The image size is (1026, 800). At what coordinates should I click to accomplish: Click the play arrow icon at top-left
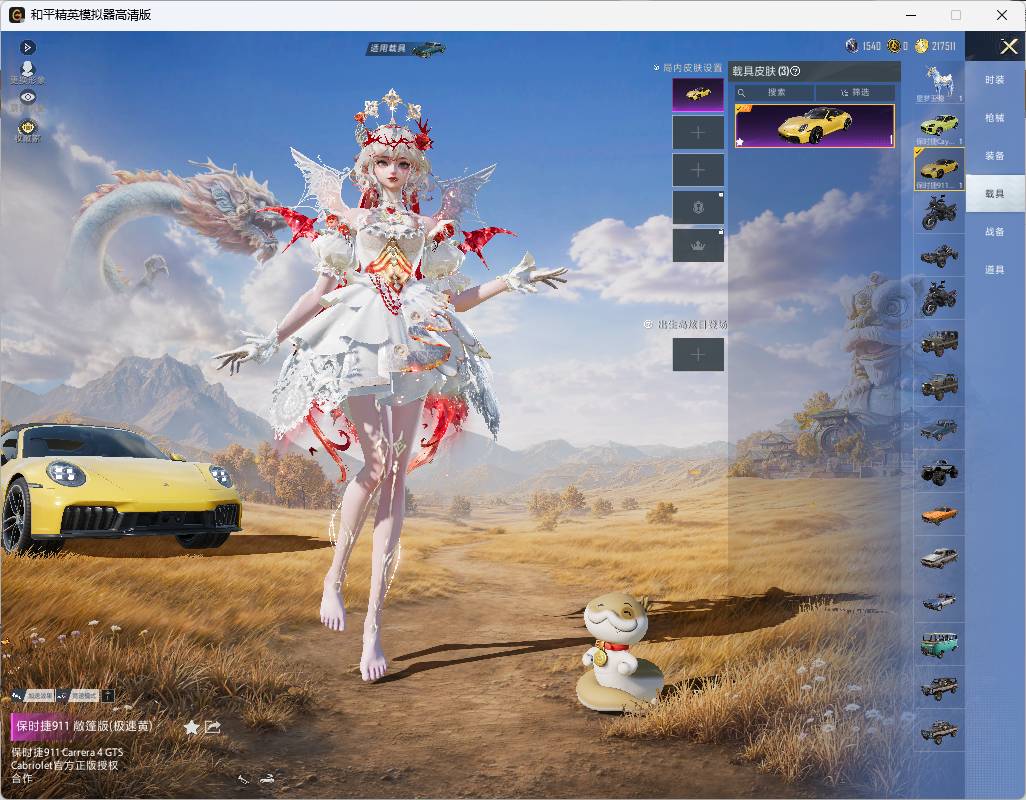(27, 47)
